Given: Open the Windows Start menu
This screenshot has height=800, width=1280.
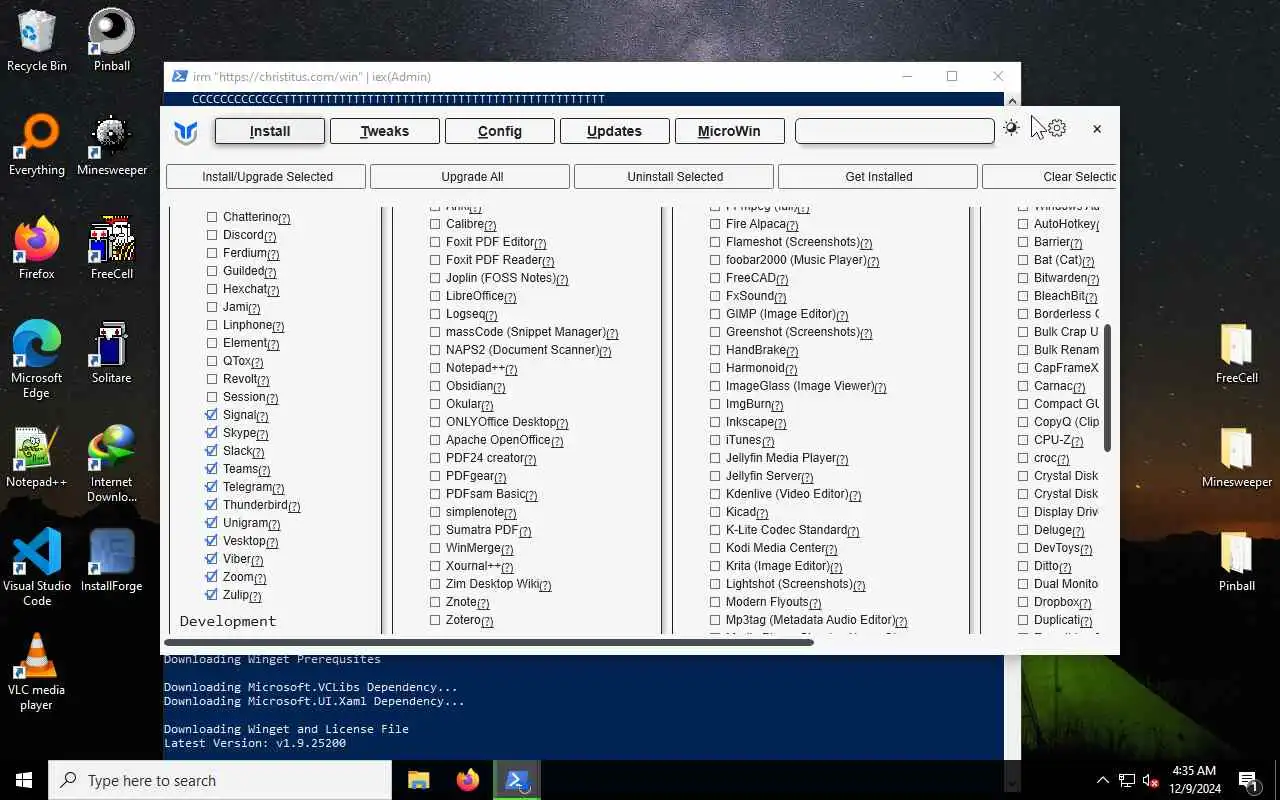Looking at the screenshot, I should [x=24, y=780].
